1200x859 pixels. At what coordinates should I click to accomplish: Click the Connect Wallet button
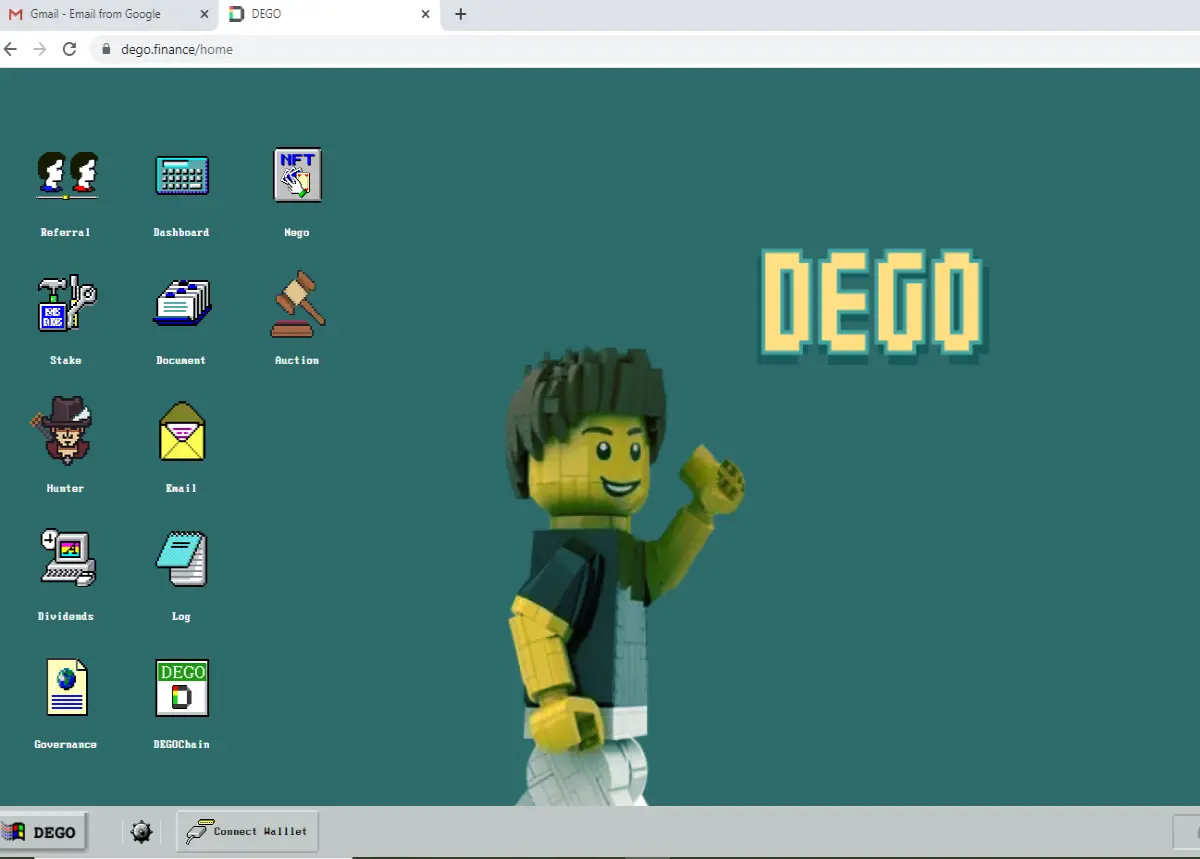[x=248, y=831]
